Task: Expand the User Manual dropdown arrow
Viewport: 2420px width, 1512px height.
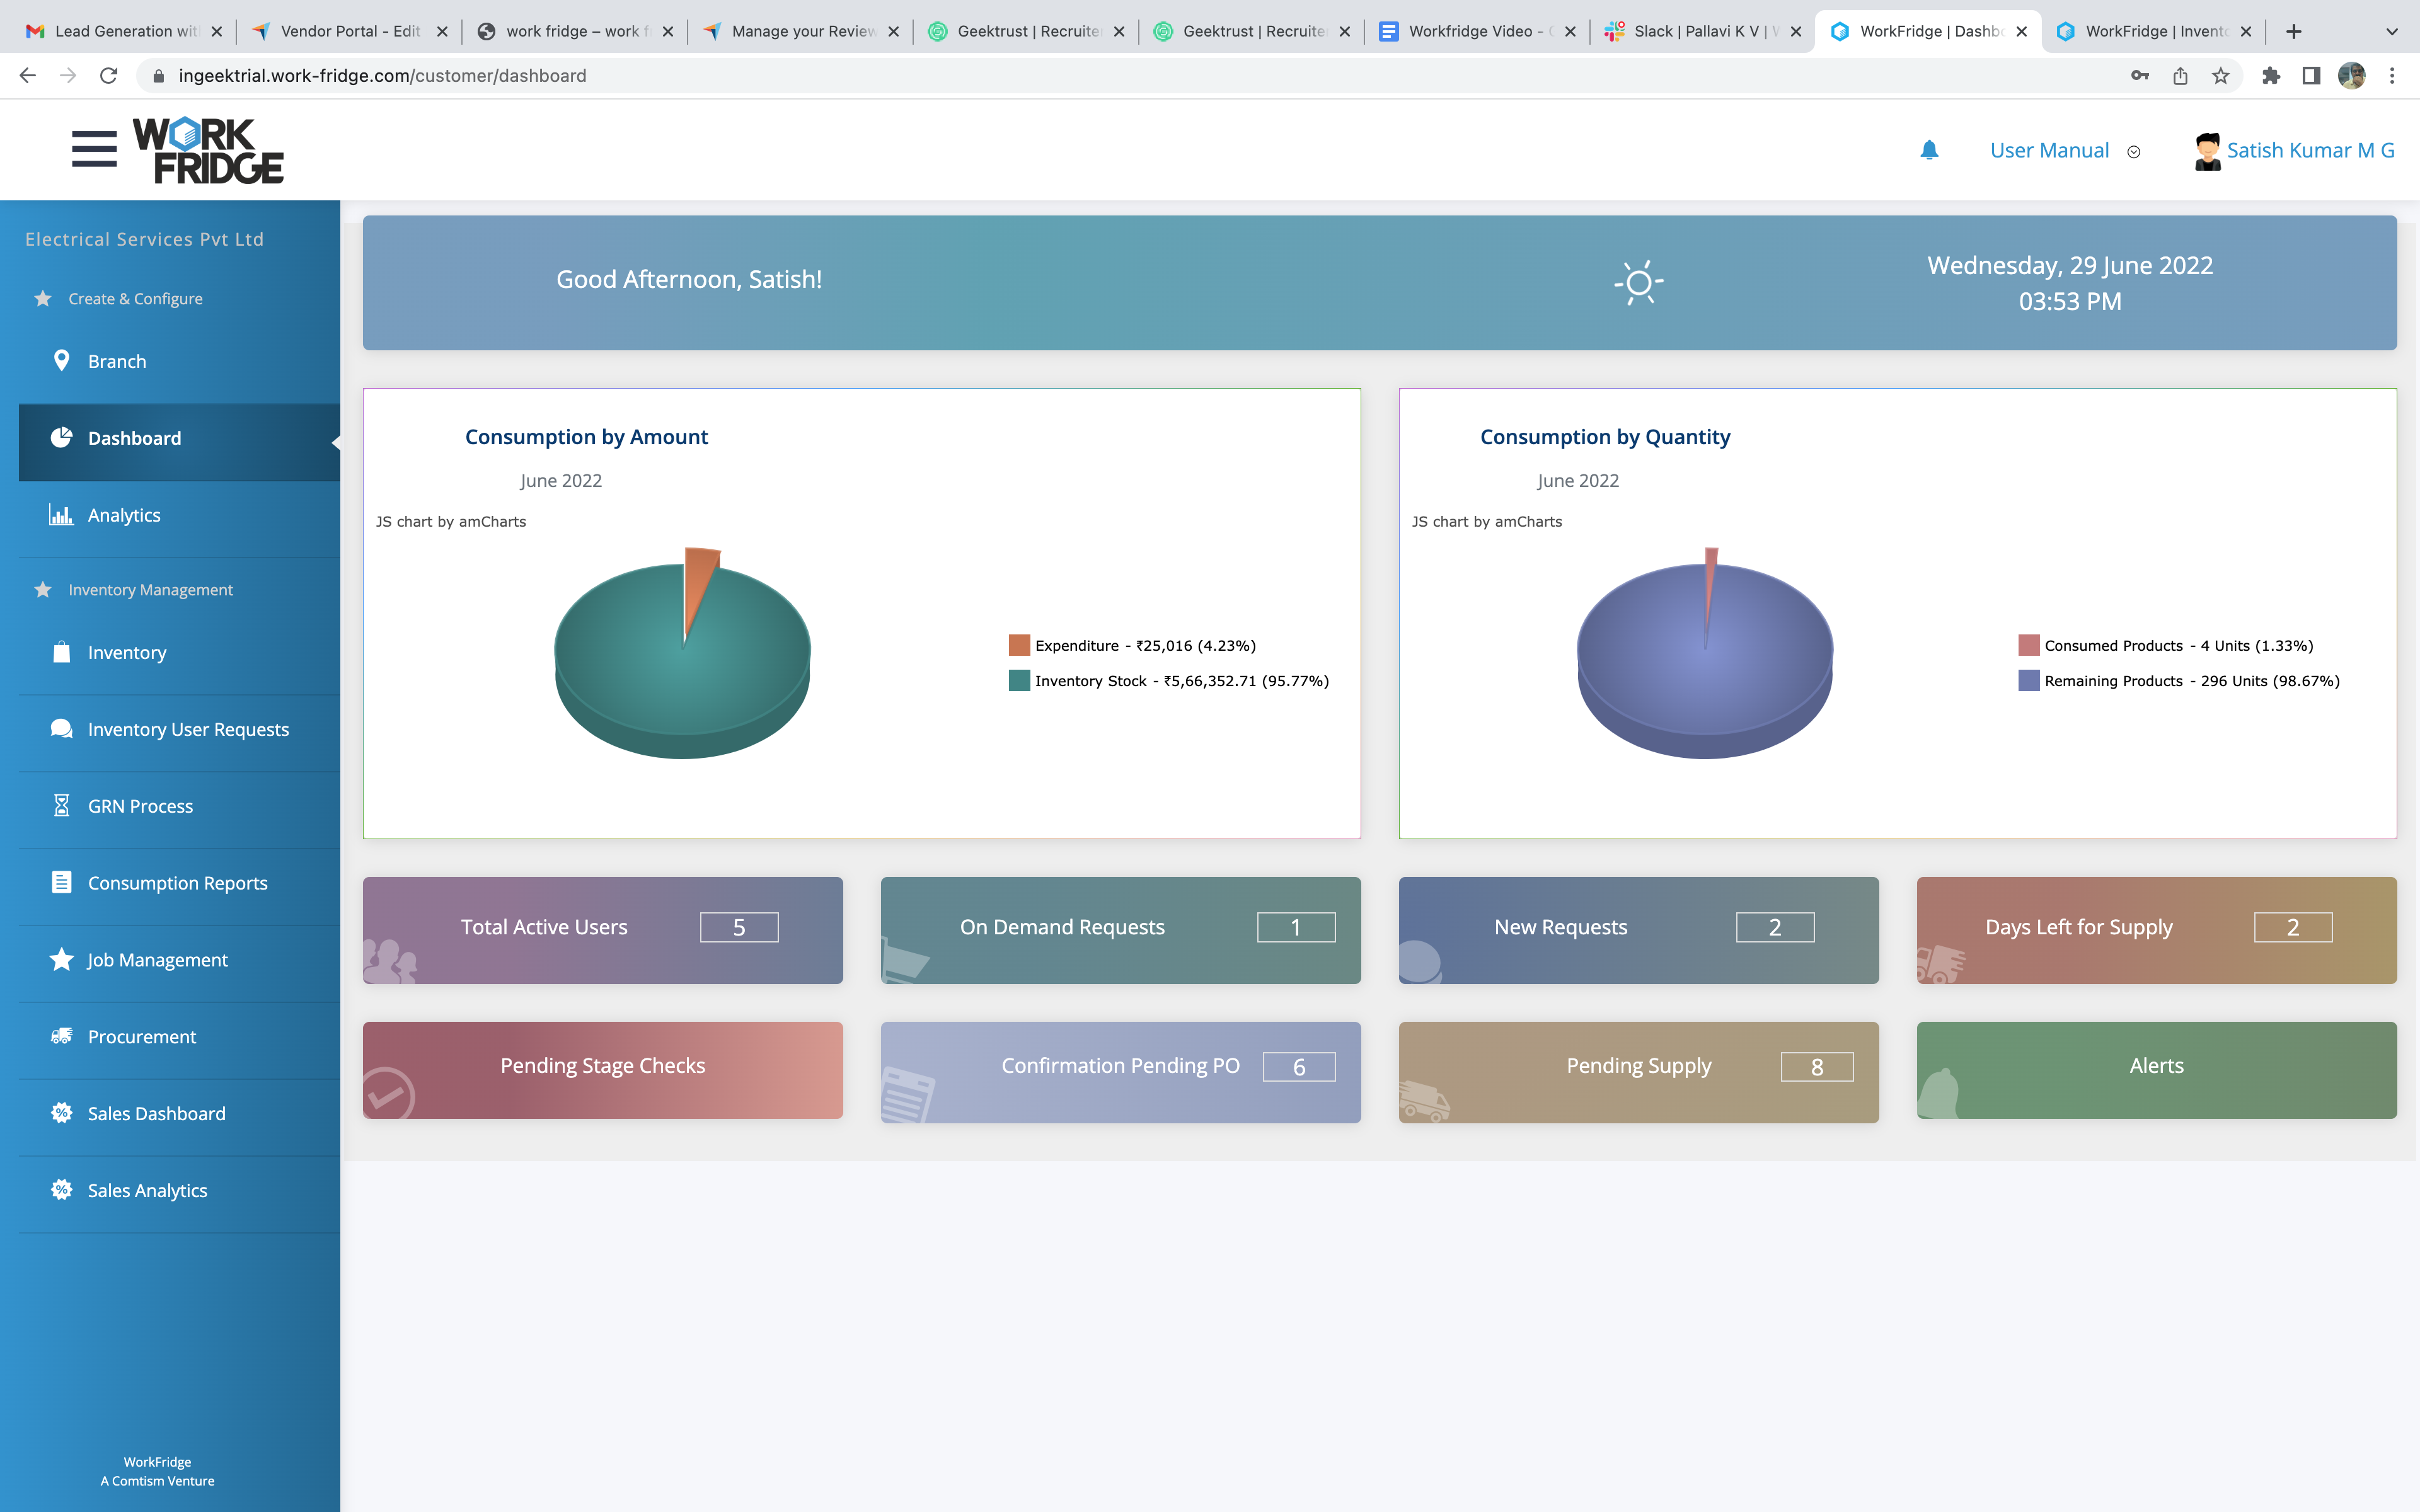Action: [x=2133, y=151]
